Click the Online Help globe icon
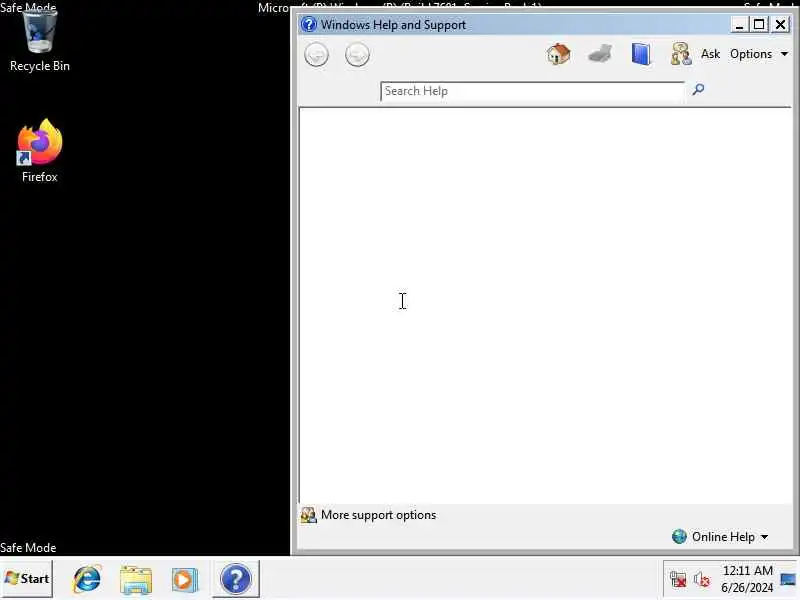The height and width of the screenshot is (600, 800). tap(679, 537)
